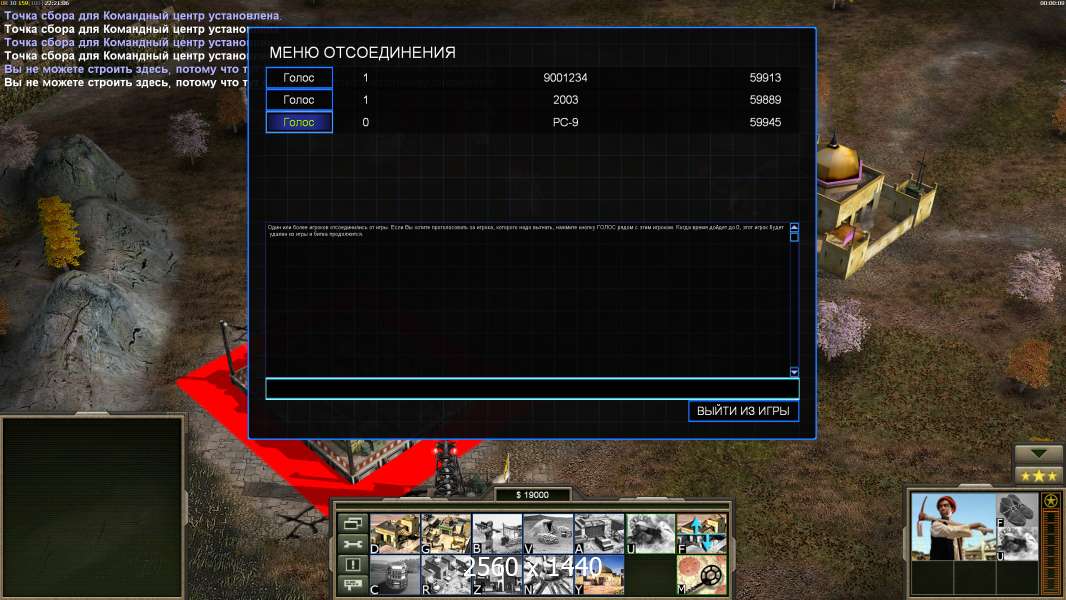Select the build icon with hotkey Y
Viewport: 1066px width, 600px height.
(x=599, y=575)
